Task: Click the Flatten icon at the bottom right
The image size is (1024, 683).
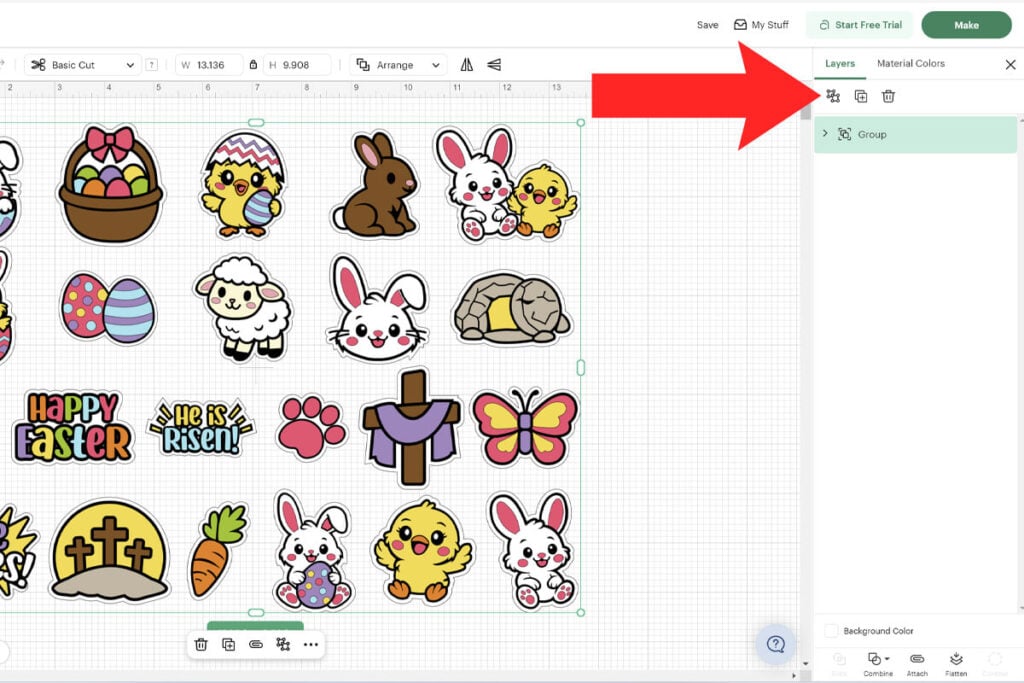Action: [955, 662]
